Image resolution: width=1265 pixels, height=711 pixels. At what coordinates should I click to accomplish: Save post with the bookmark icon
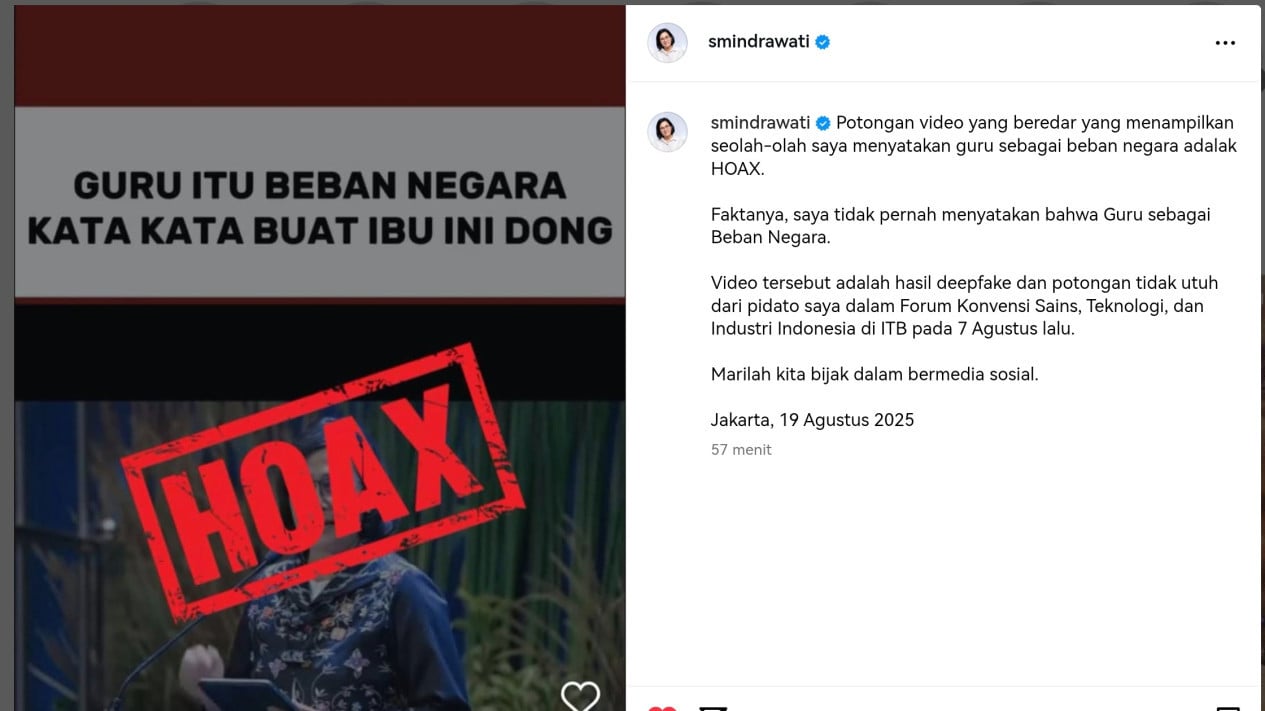[x=1227, y=707]
